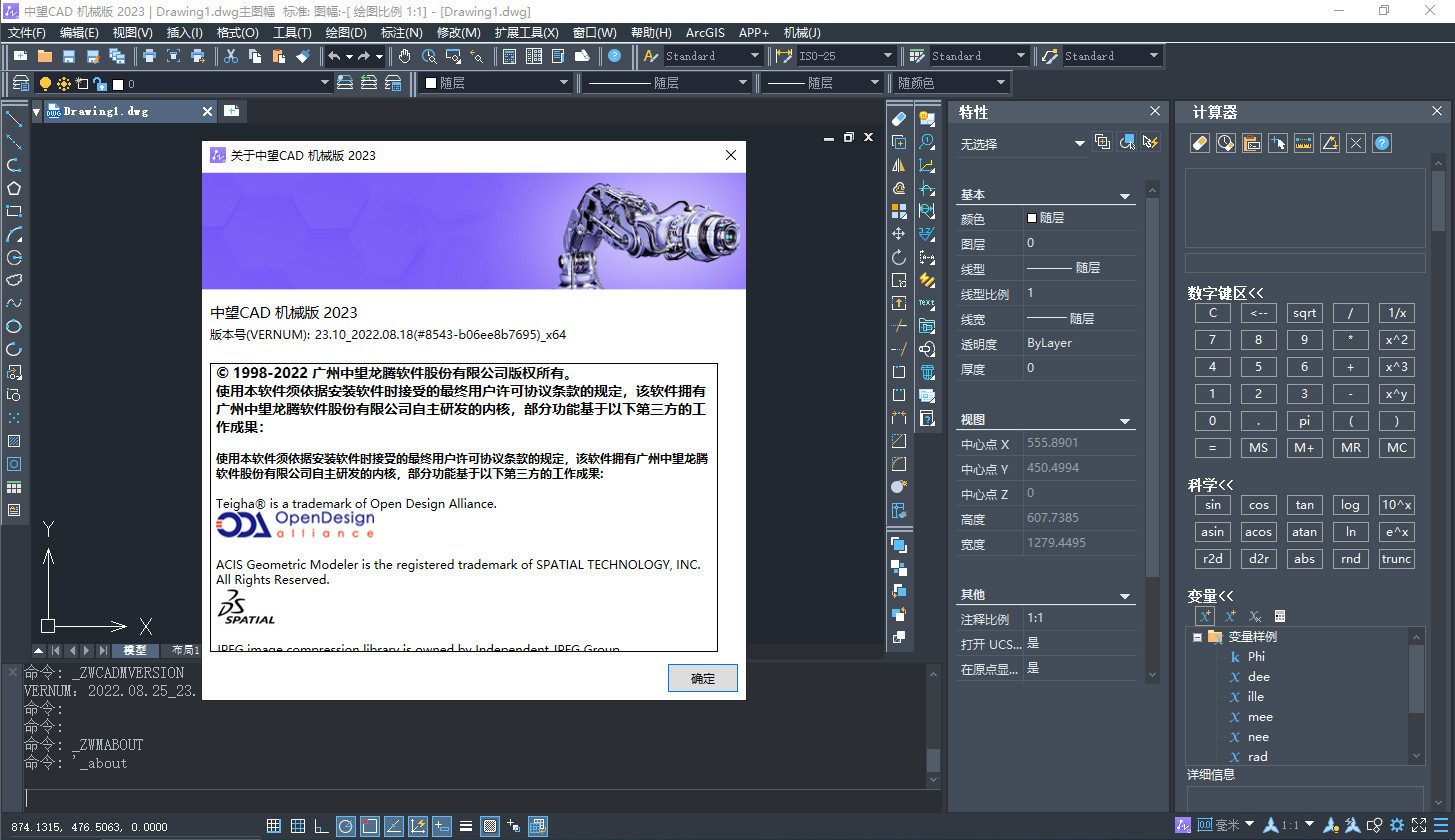1455x840 pixels.
Task: Click the sqrt calculator button
Action: pyautogui.click(x=1304, y=313)
